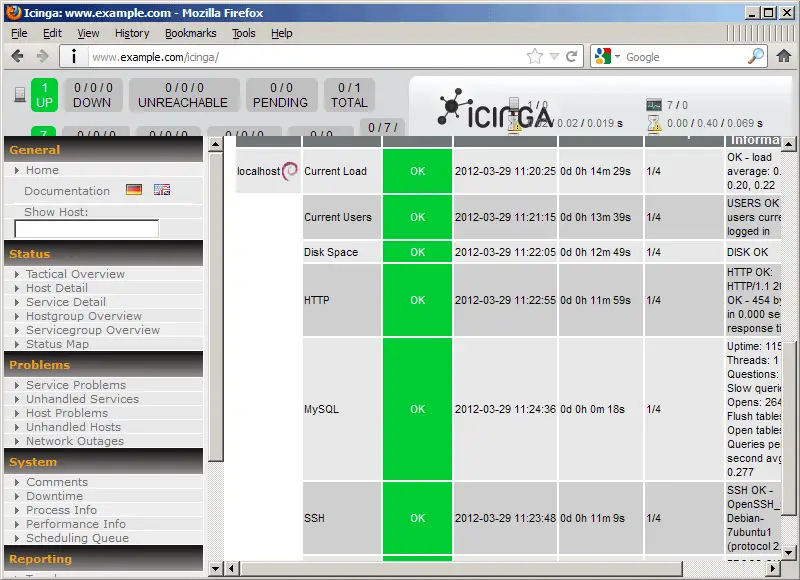Open Network Outages
Screen dimensions: 800x580
click(x=74, y=441)
